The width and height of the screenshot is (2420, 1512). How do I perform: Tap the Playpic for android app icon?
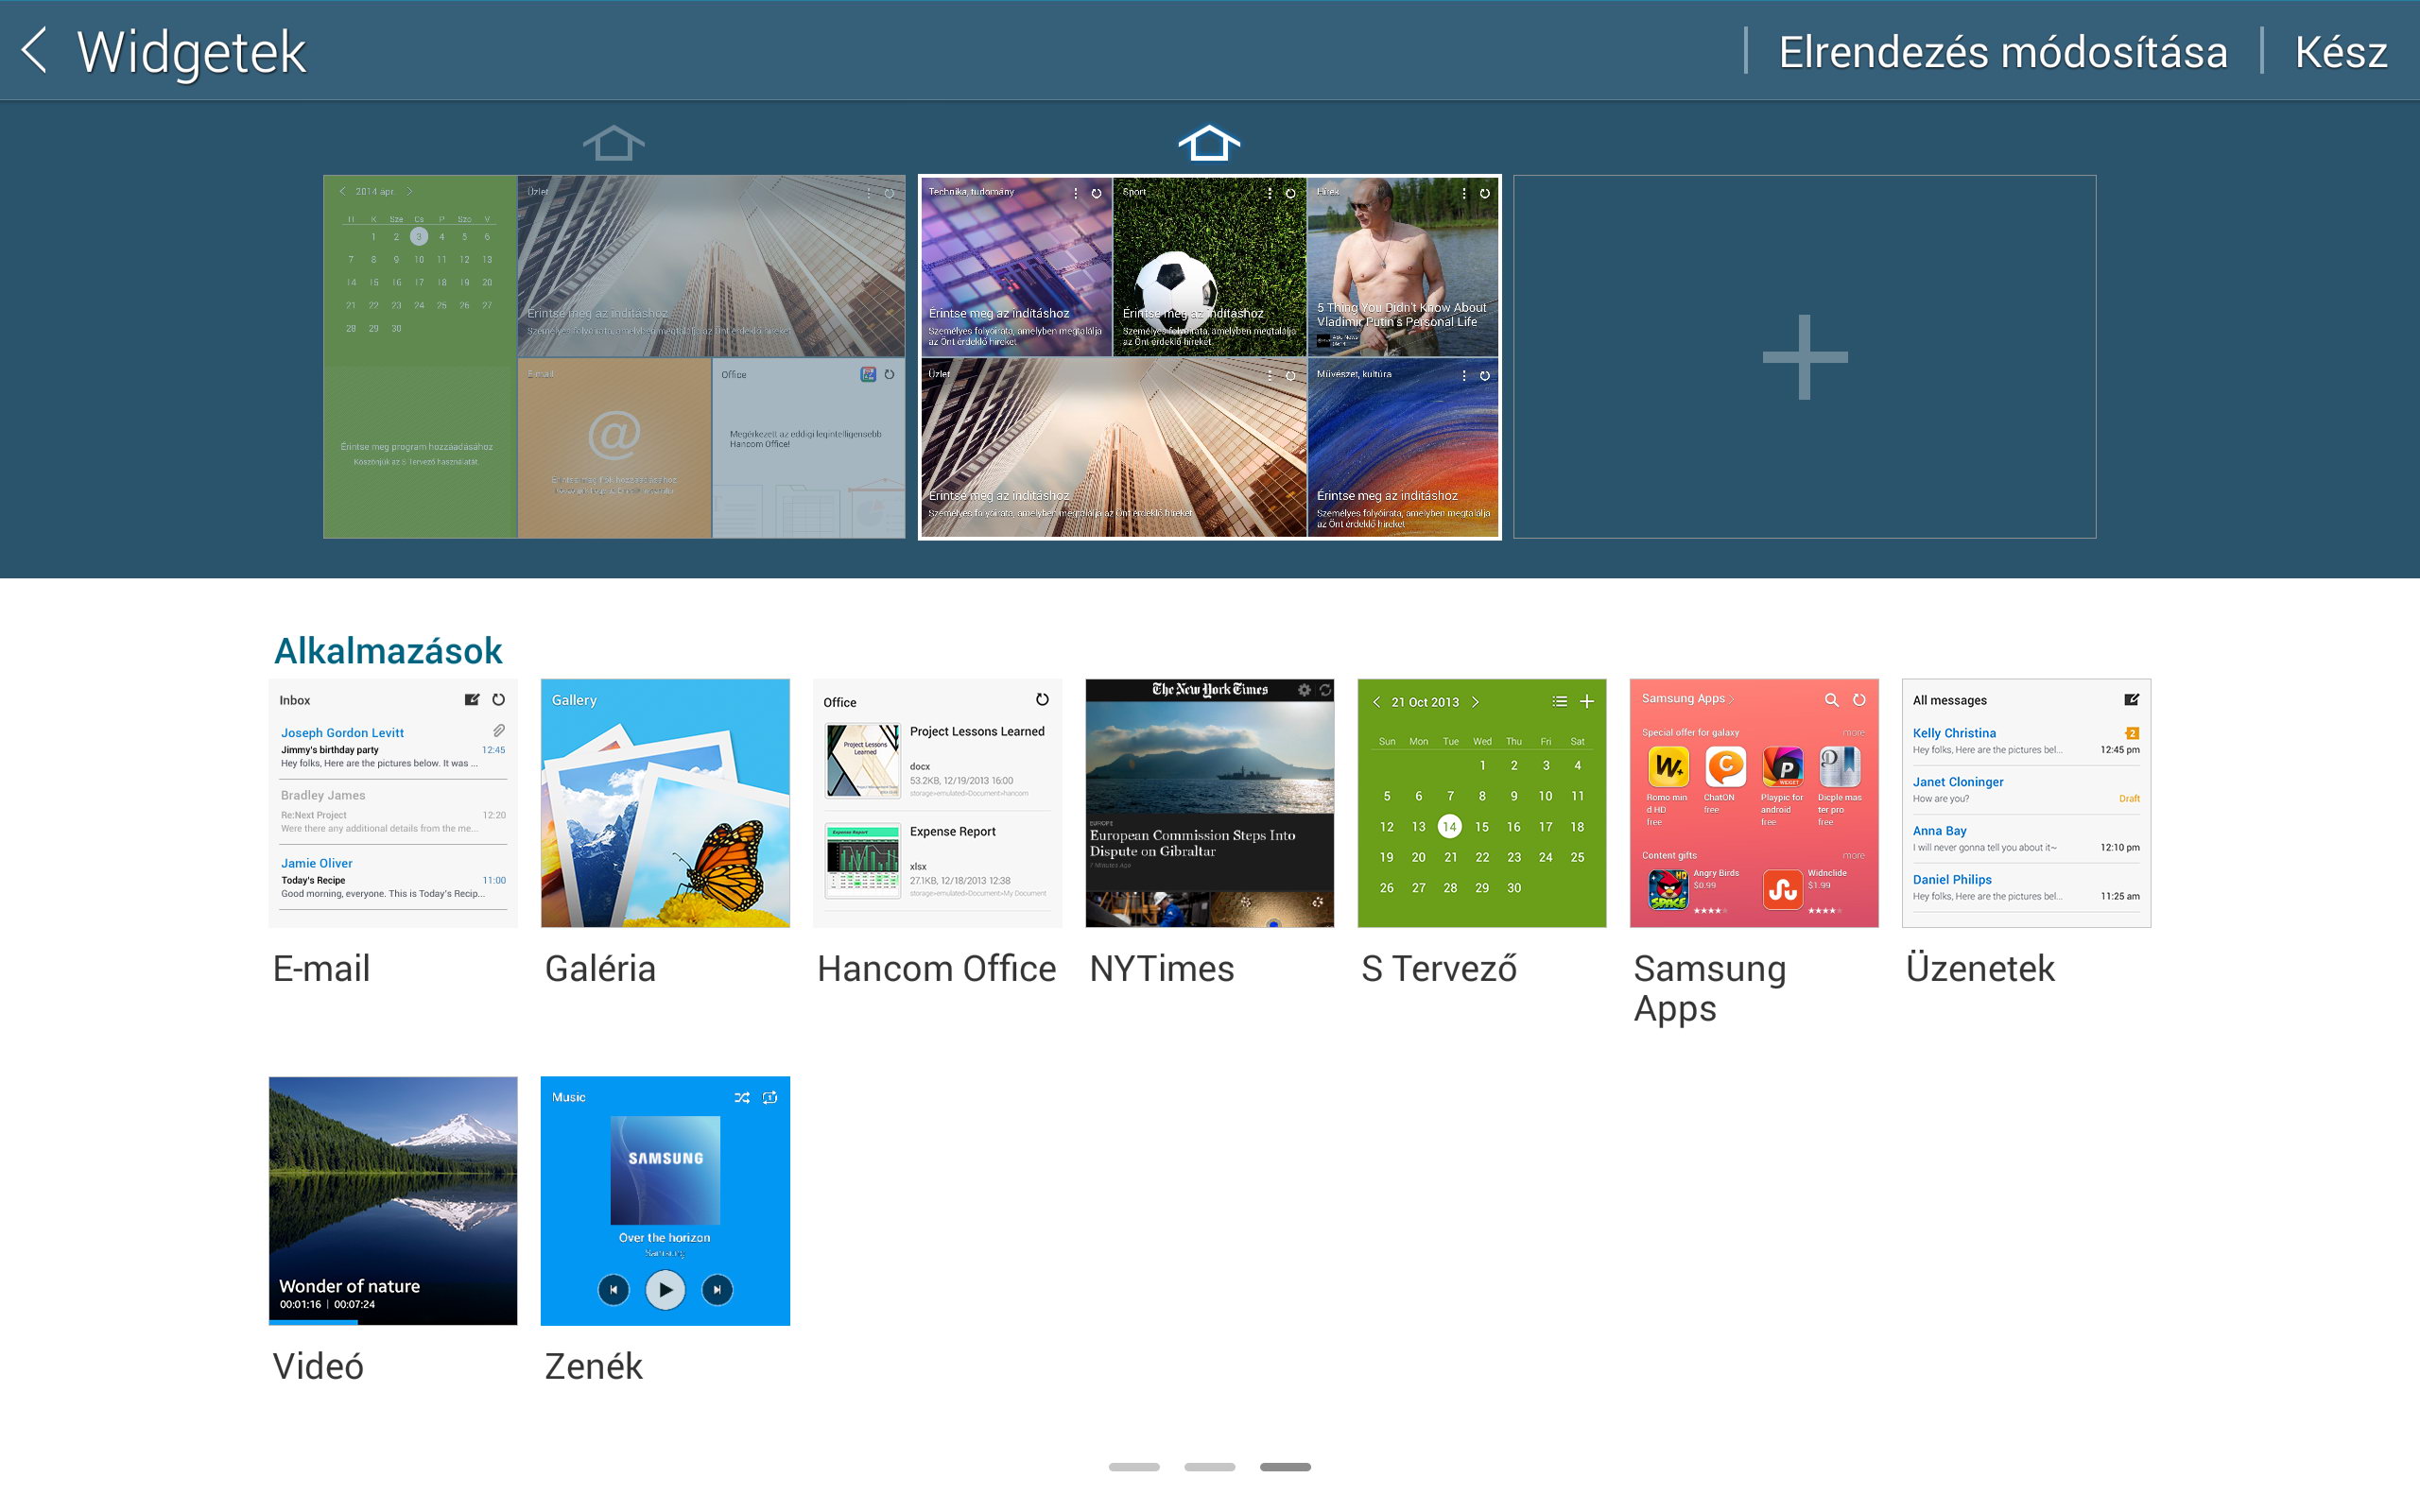(1782, 766)
